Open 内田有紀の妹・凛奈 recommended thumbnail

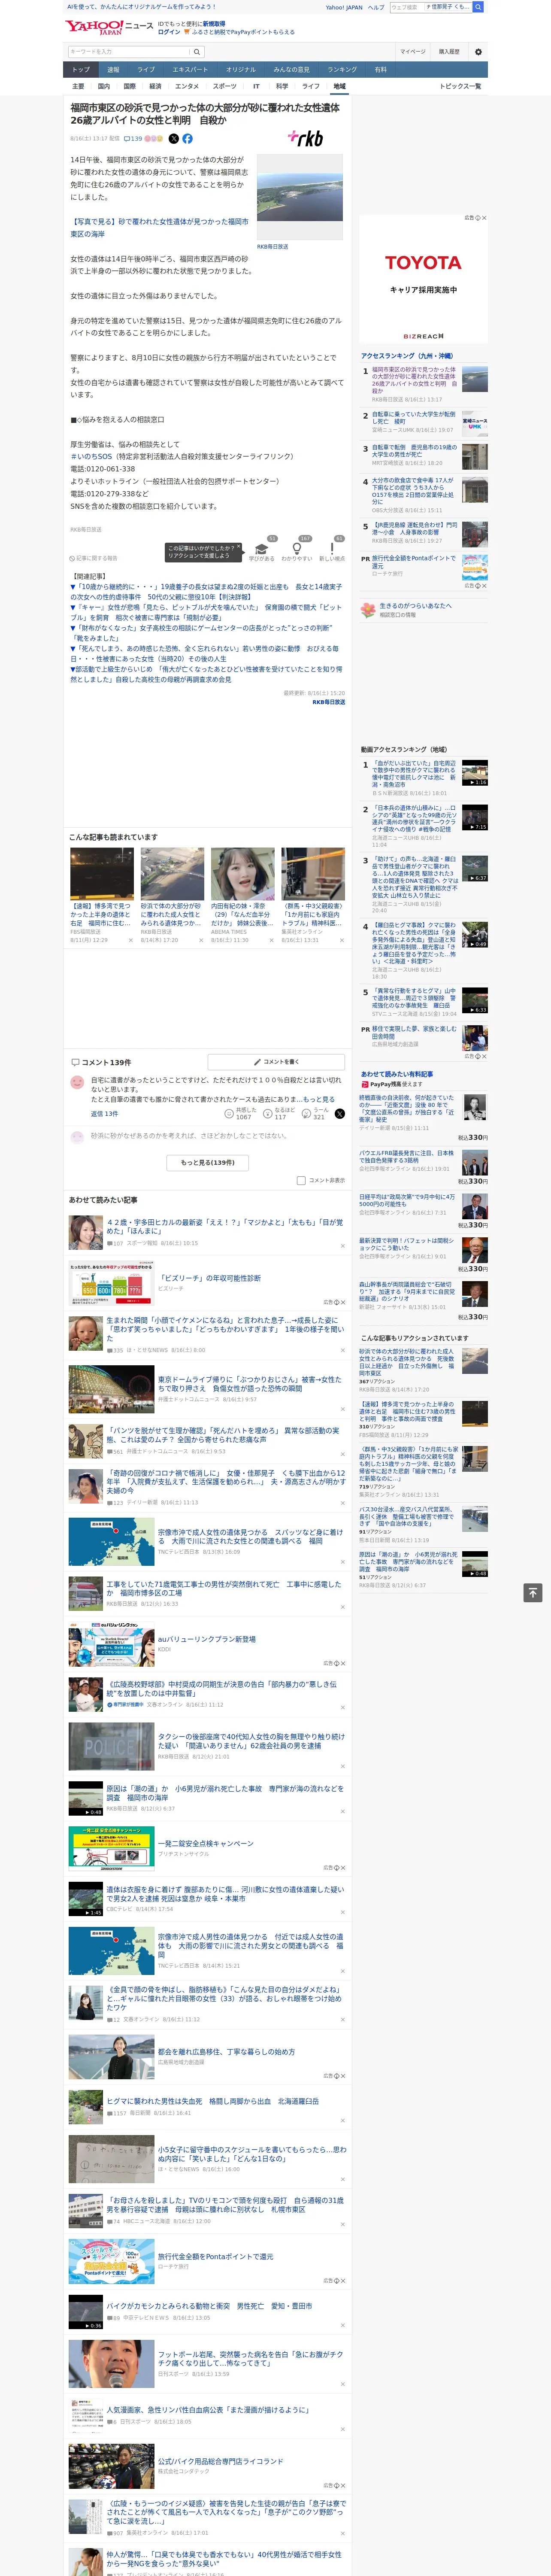tap(242, 874)
